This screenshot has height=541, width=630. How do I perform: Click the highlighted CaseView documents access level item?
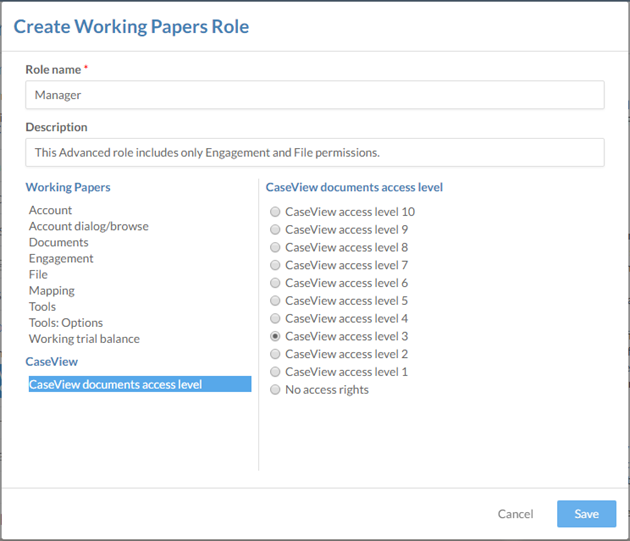click(138, 384)
